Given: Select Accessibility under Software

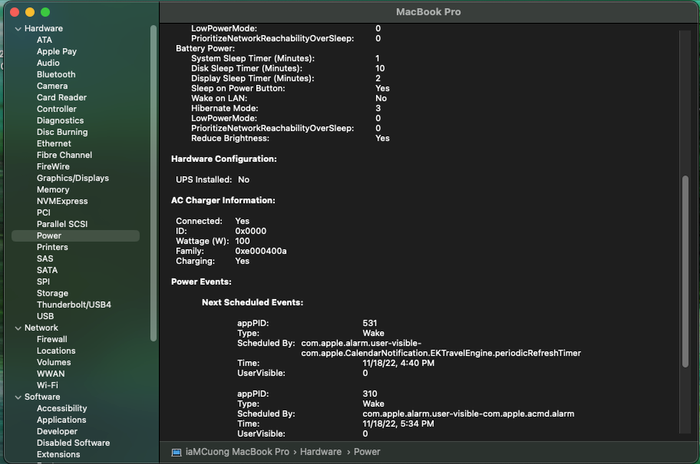Looking at the screenshot, I should click(x=62, y=409).
